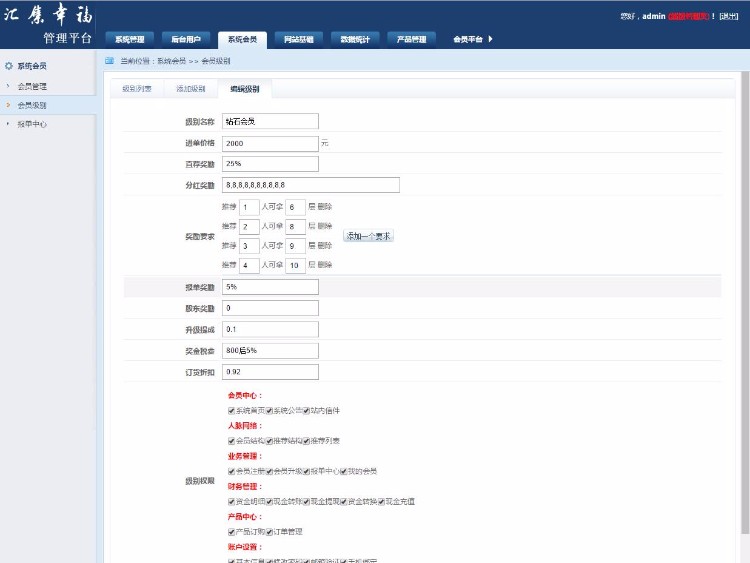Uncheck the 资金转换 permission checkbox

pos(344,502)
